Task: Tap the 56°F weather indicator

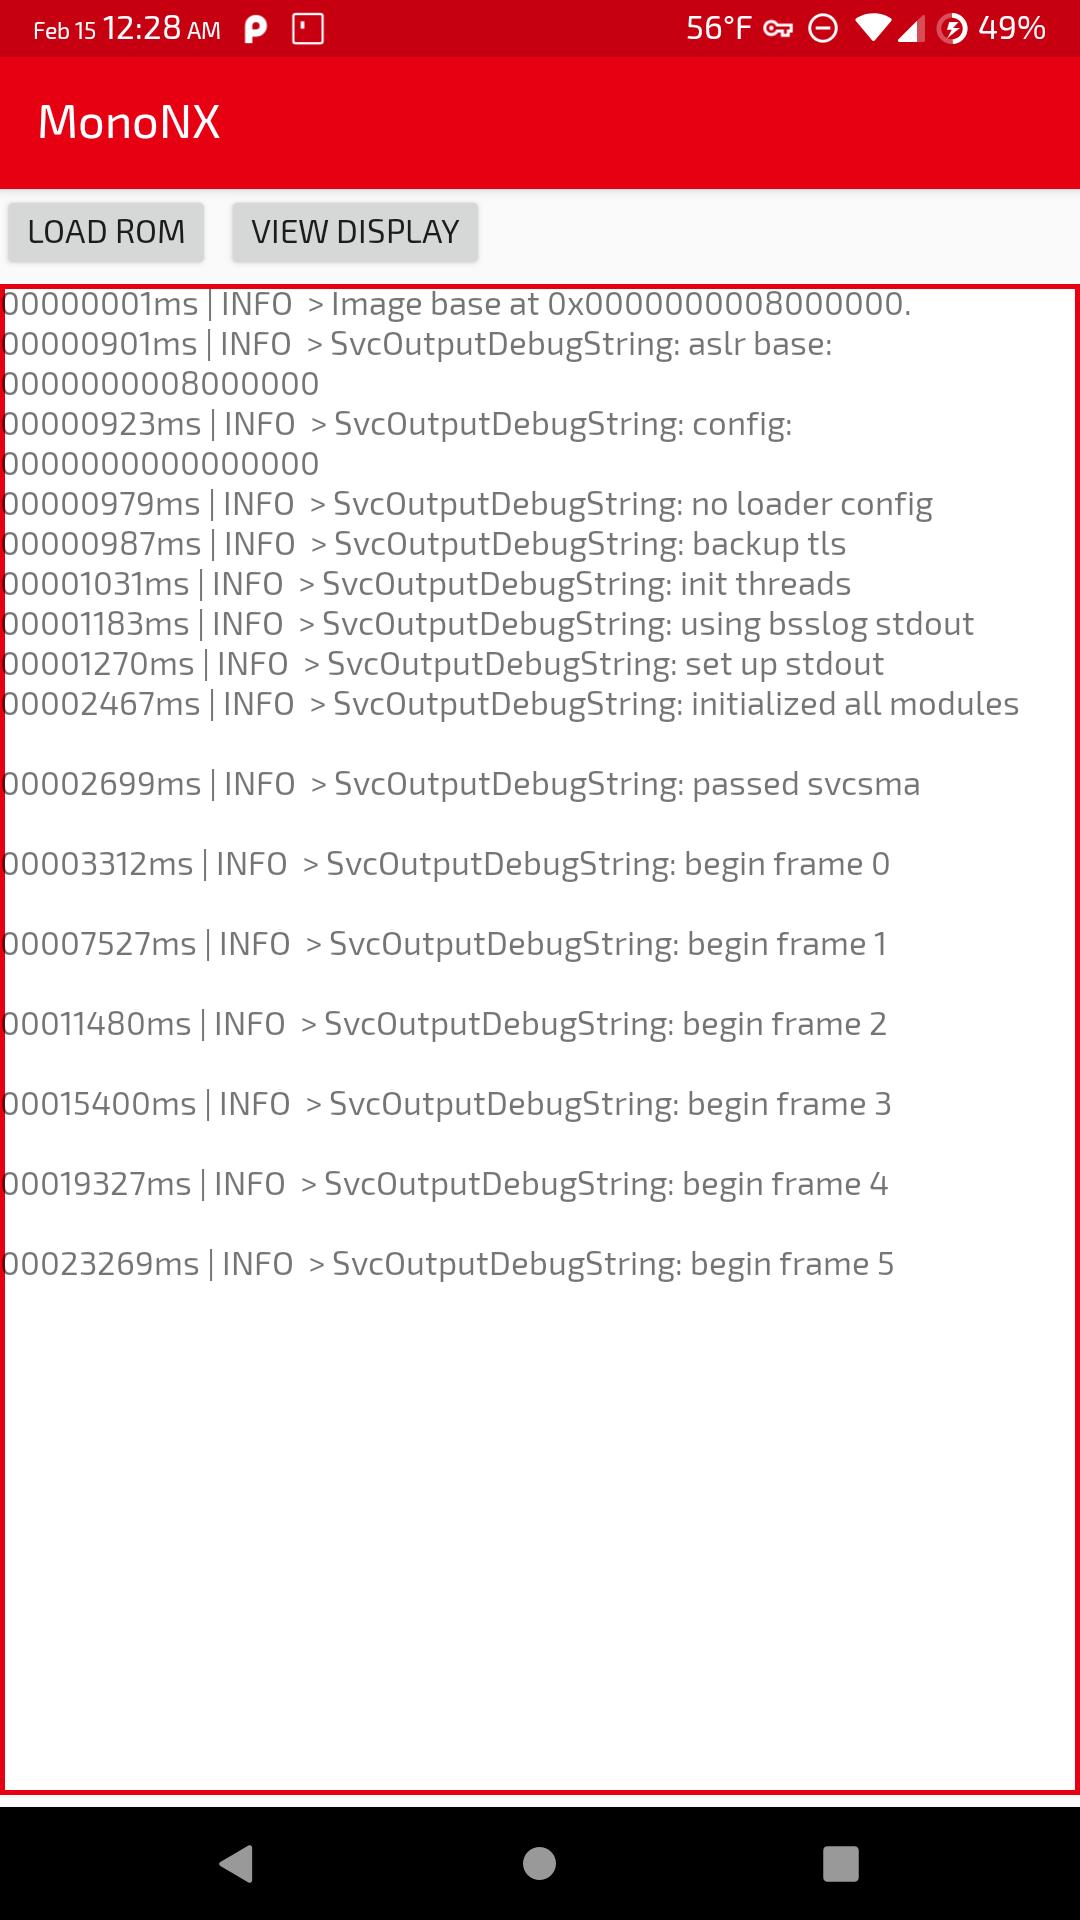Action: tap(719, 29)
